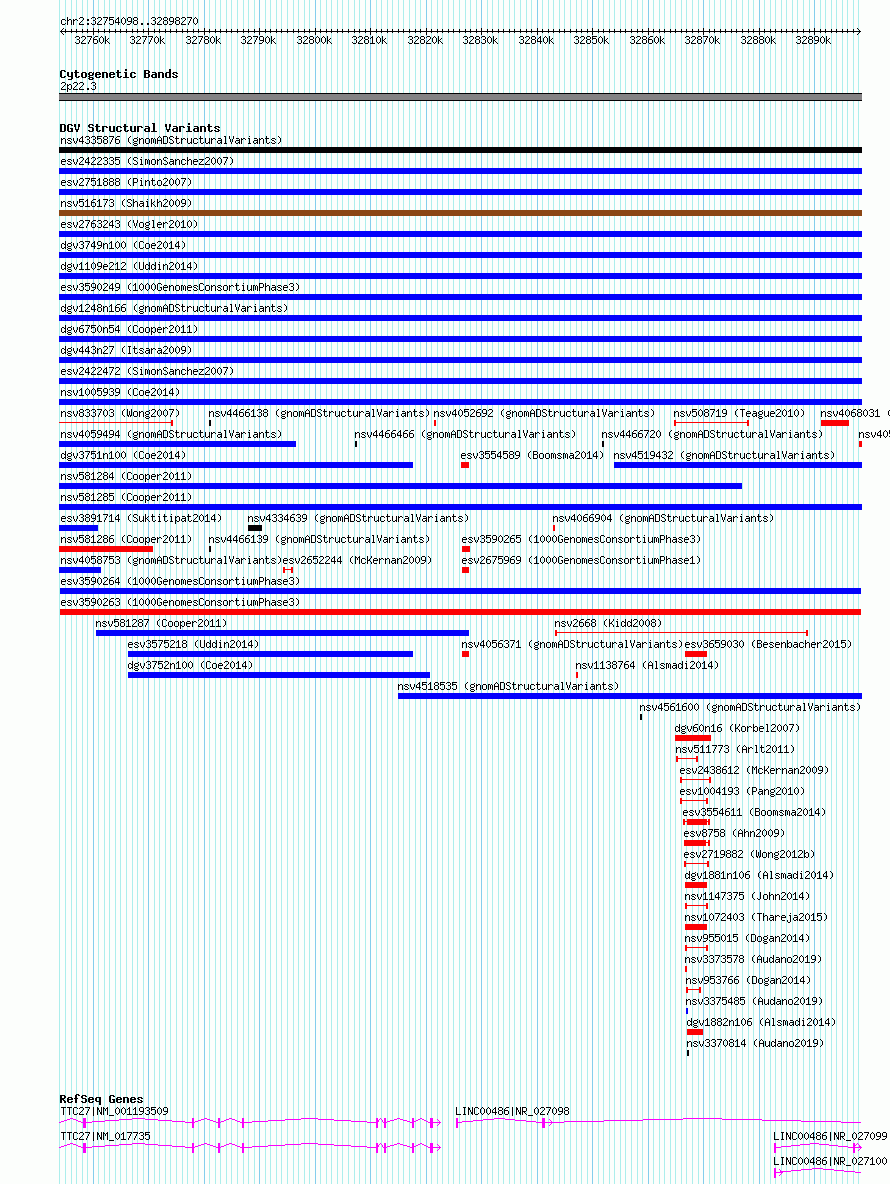Image resolution: width=890 pixels, height=1184 pixels.
Task: Click the chr2:32754098..32898270 coordinate label
Action: click(129, 21)
